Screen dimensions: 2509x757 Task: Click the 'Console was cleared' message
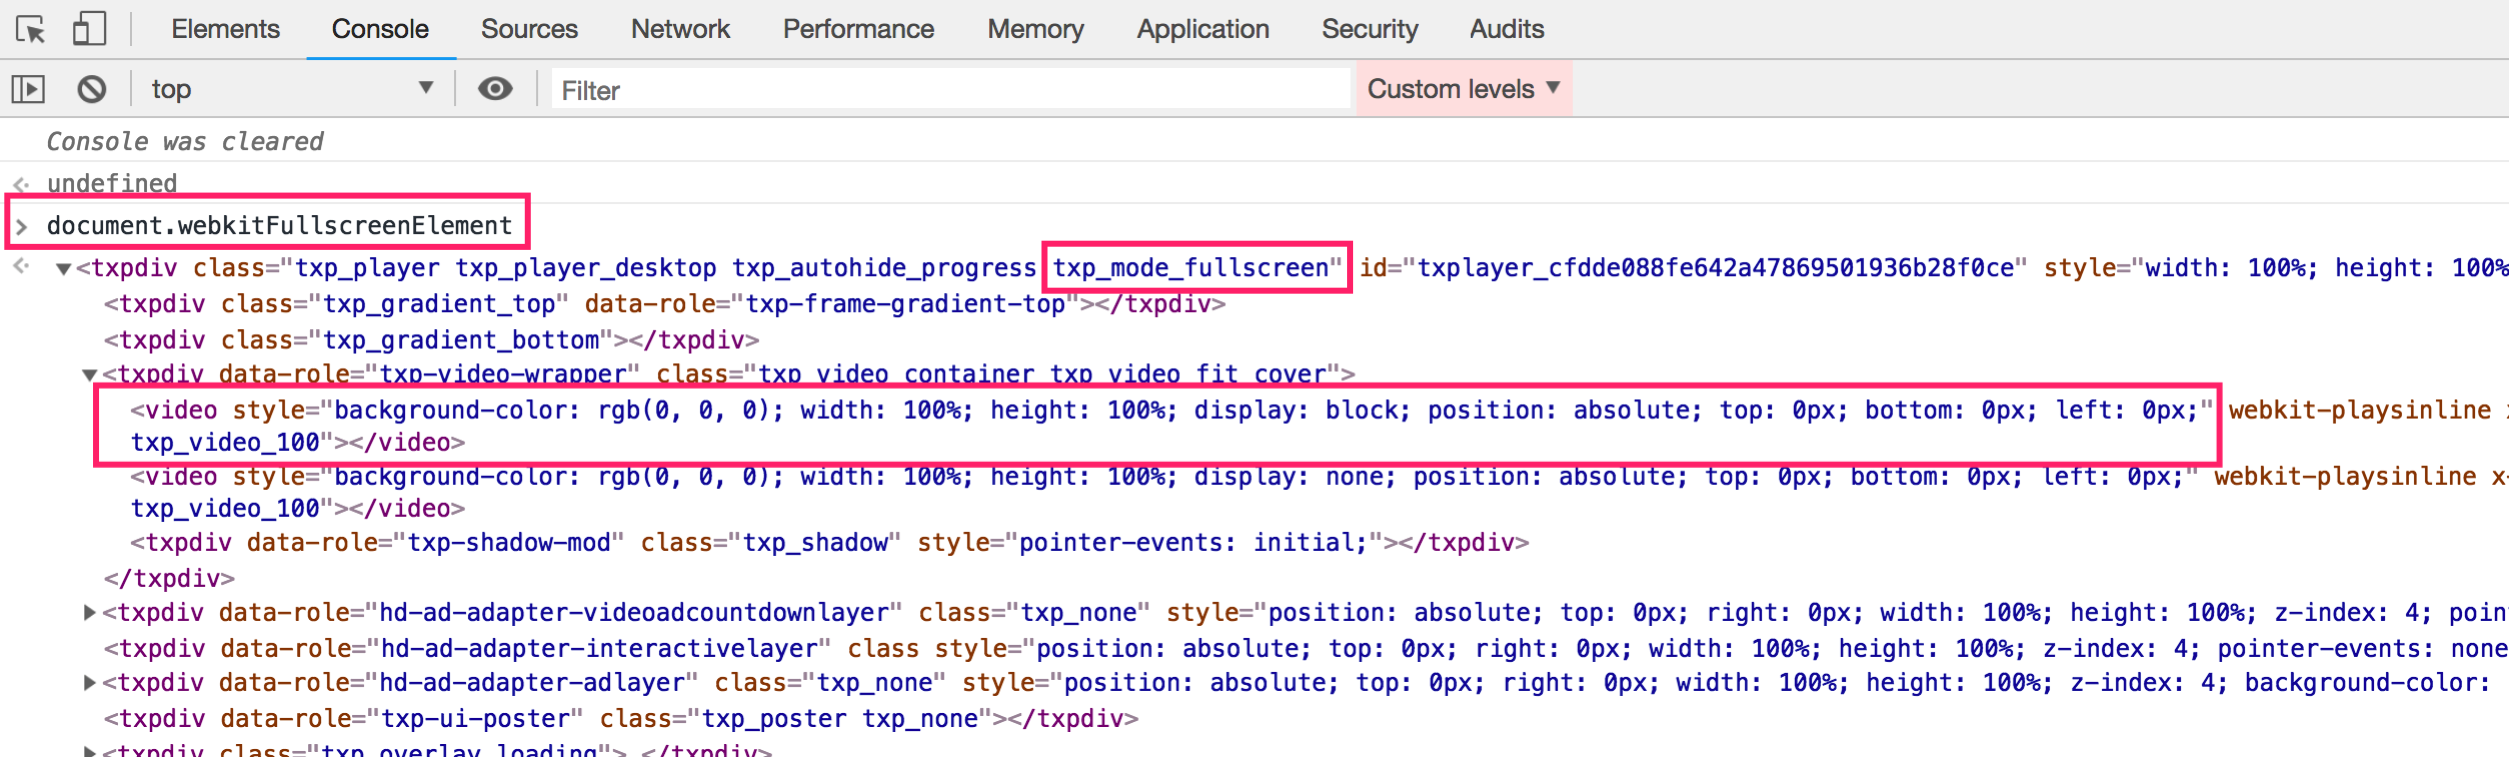(x=185, y=142)
